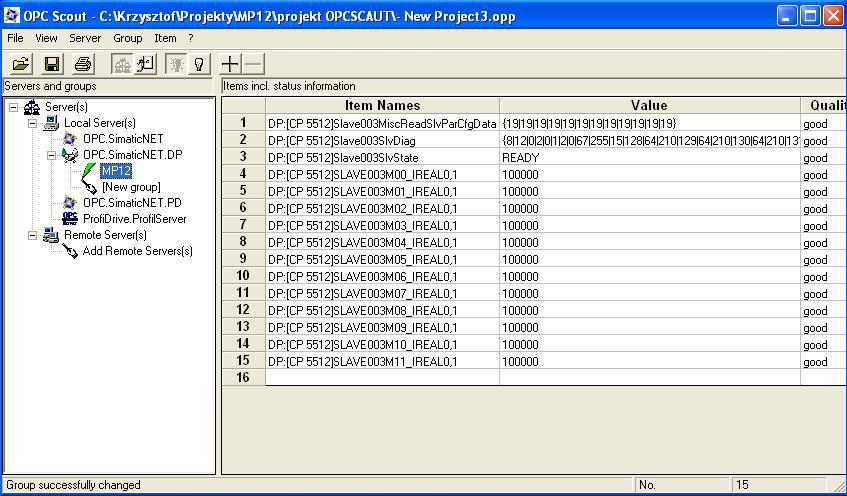The height and width of the screenshot is (496, 847).
Task: Click the greyed lit lightbulb toolbar icon
Action: click(176, 64)
